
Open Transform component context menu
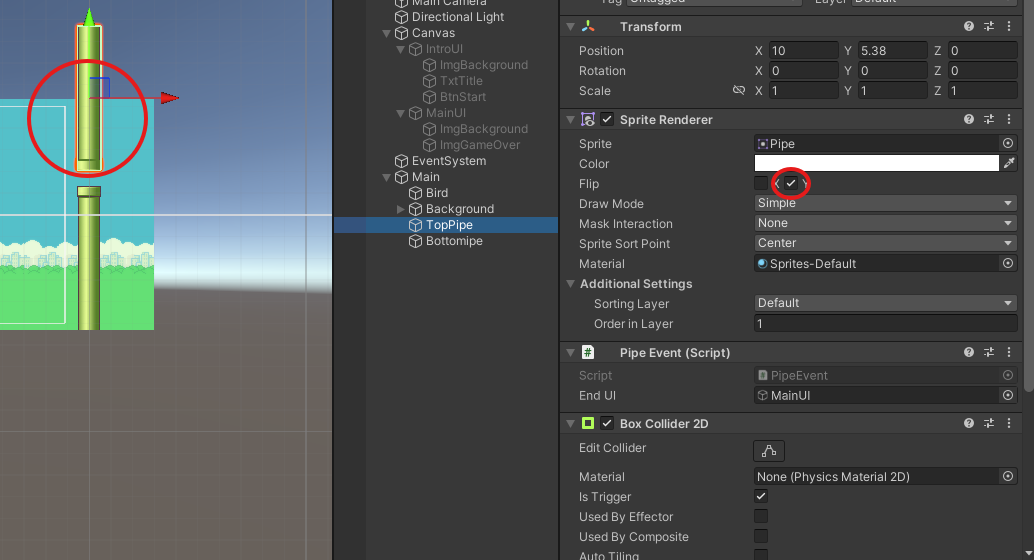click(x=1009, y=26)
